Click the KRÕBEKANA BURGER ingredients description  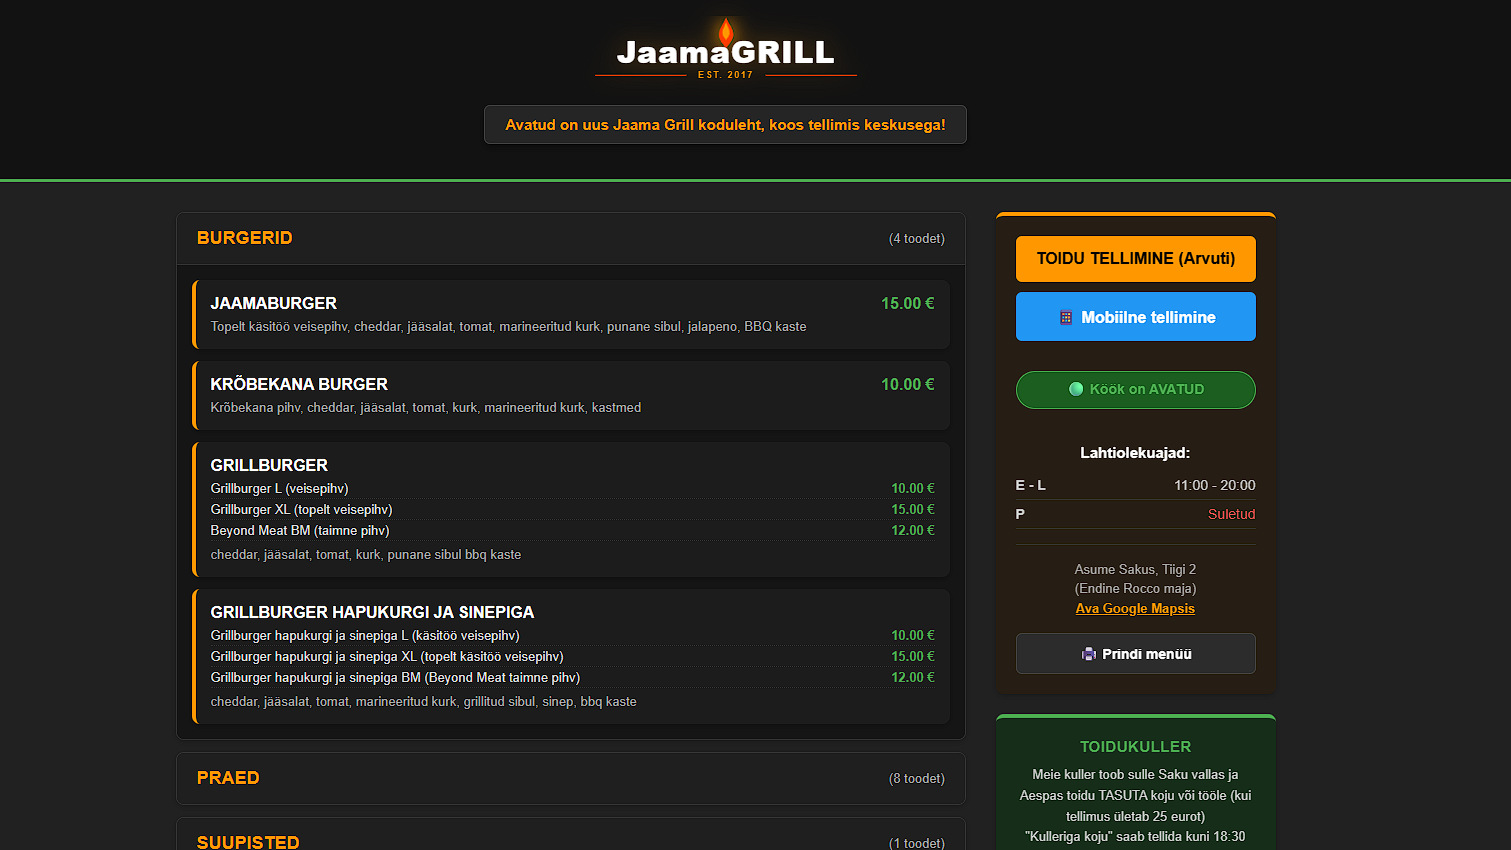tap(426, 407)
